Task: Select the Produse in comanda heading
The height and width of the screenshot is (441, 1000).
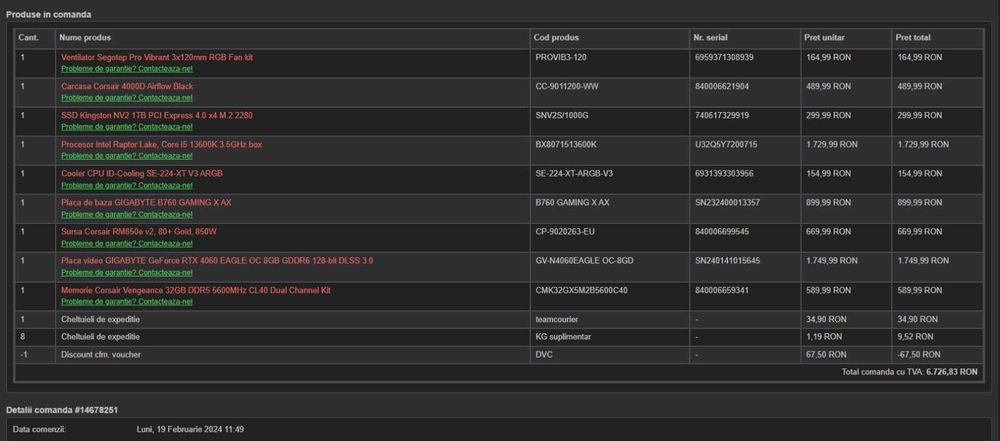Action: click(48, 14)
